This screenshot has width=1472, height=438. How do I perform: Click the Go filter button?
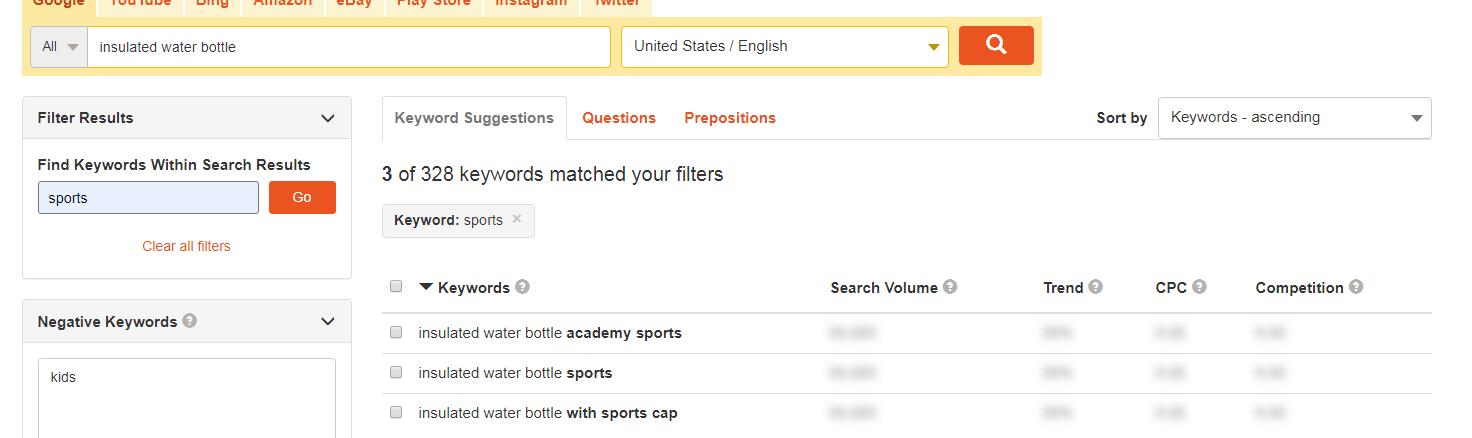pos(302,197)
